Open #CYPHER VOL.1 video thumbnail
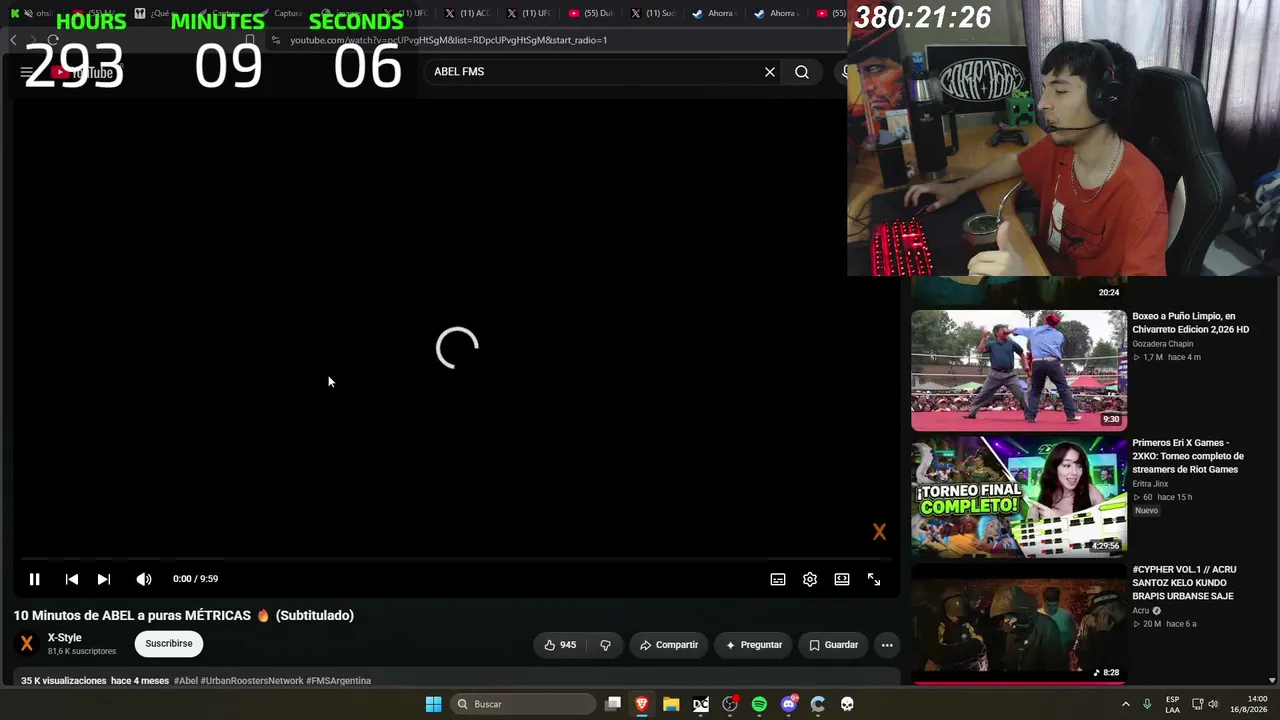Viewport: 1280px width, 720px height. click(x=1019, y=623)
